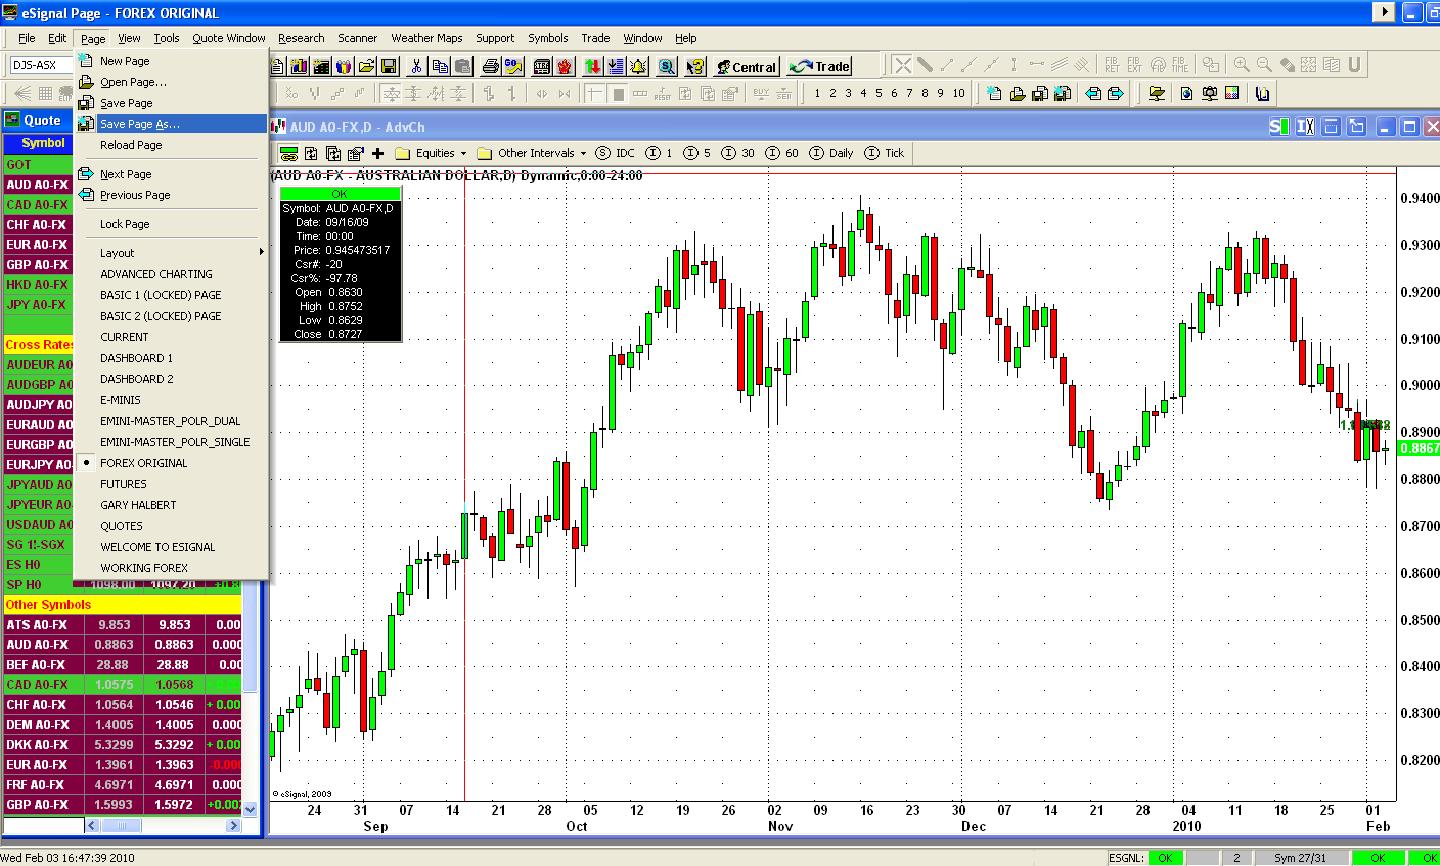Set chart interval to Daily
The height and width of the screenshot is (866, 1440).
point(832,153)
